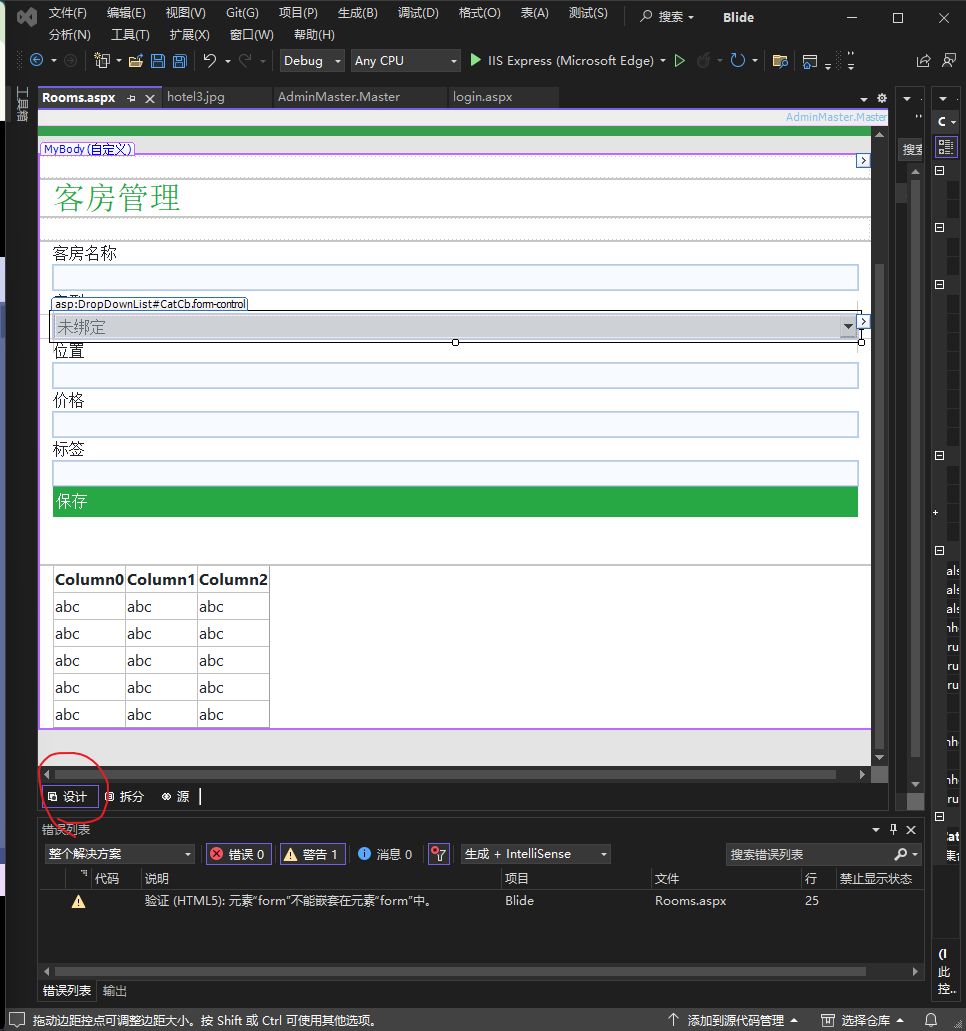Screen dimensions: 966x1031
Task: Toggle the errors 0 filter button
Action: [x=239, y=854]
